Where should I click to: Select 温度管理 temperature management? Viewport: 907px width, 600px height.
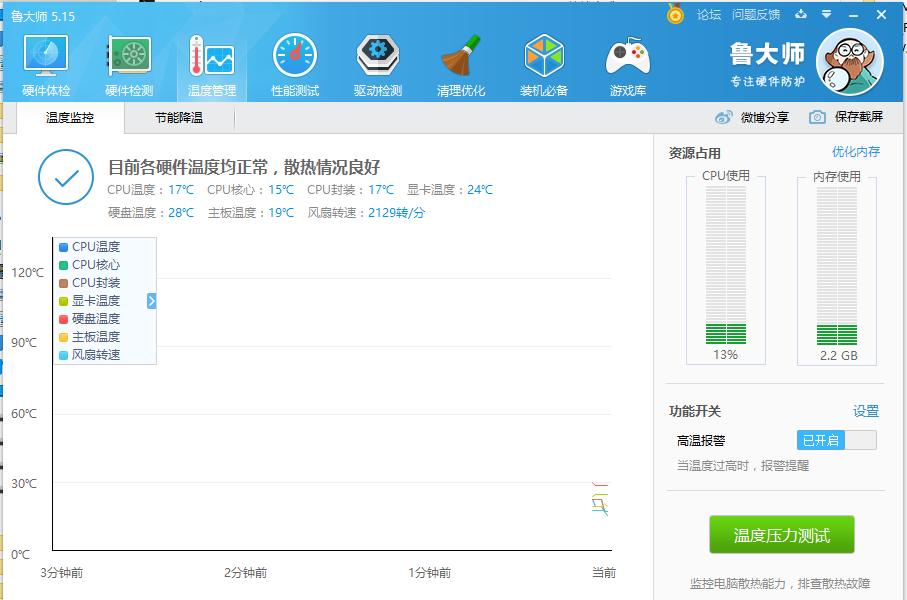click(x=212, y=65)
